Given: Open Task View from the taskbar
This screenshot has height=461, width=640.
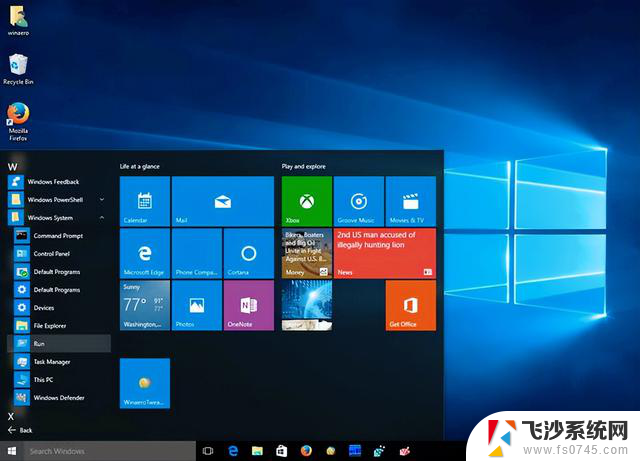Looking at the screenshot, I should pyautogui.click(x=208, y=451).
